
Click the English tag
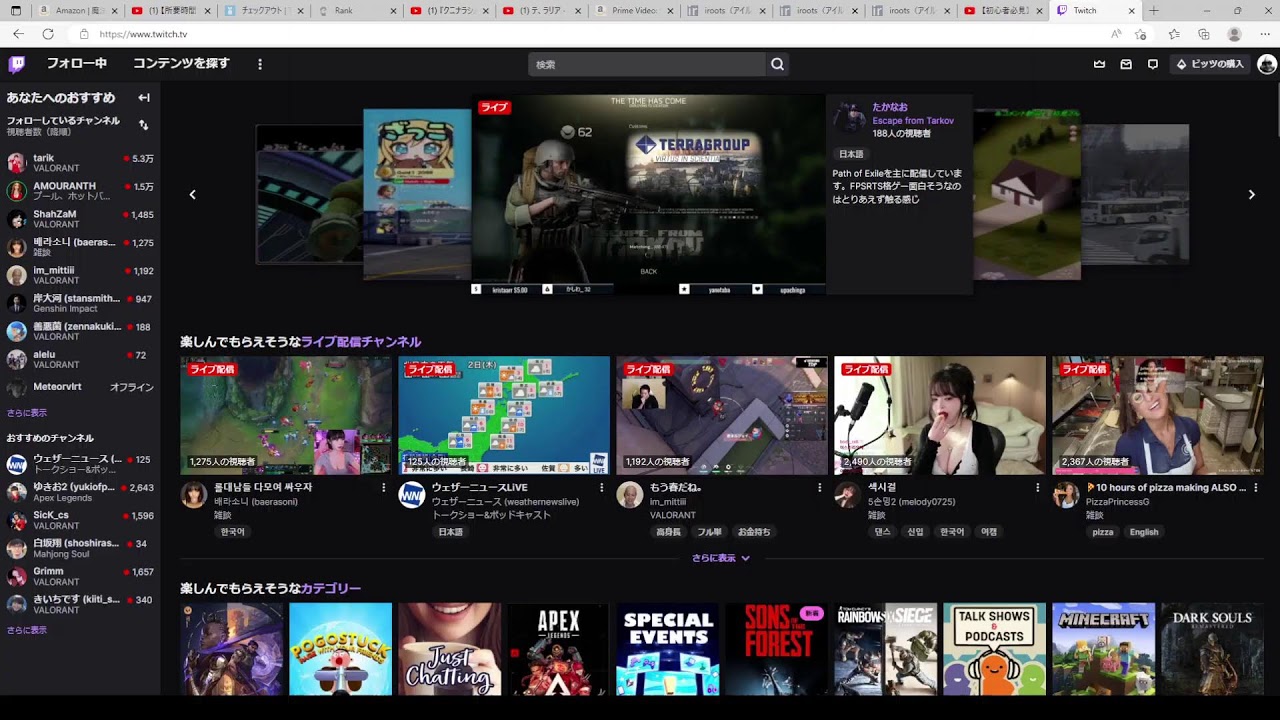pos(1144,532)
